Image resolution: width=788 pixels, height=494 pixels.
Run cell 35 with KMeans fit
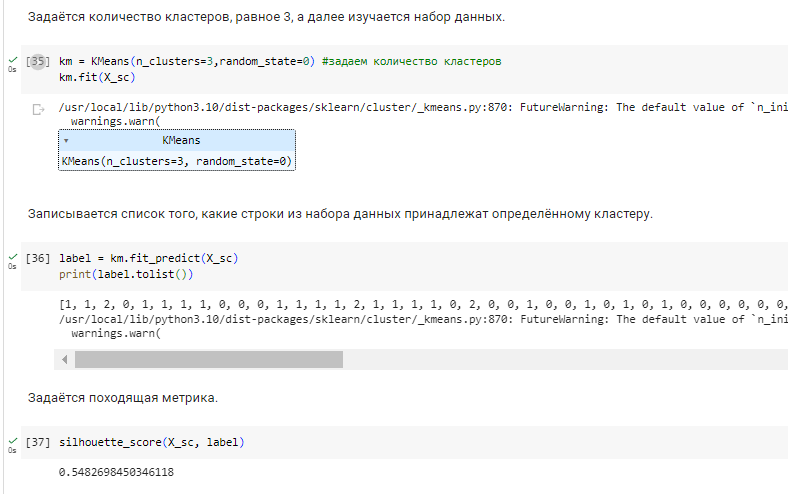pos(38,61)
